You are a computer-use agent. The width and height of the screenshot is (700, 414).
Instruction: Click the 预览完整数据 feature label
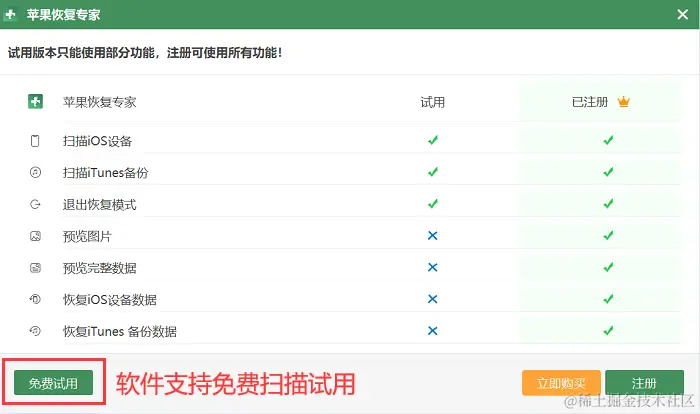[100, 268]
